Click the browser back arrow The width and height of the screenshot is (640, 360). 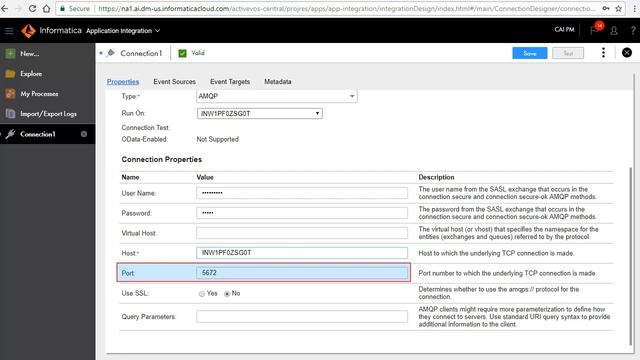point(4,8)
